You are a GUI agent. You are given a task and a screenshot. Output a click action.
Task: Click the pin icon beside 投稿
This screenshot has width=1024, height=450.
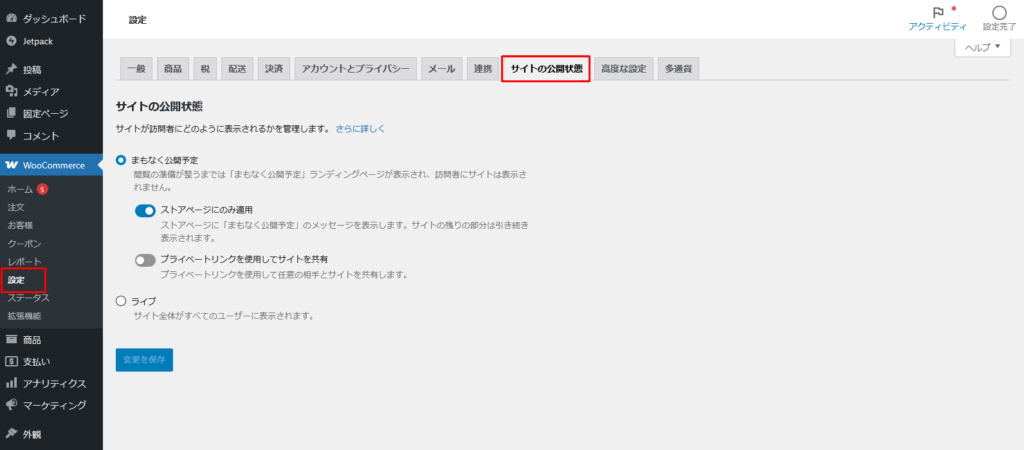click(11, 70)
